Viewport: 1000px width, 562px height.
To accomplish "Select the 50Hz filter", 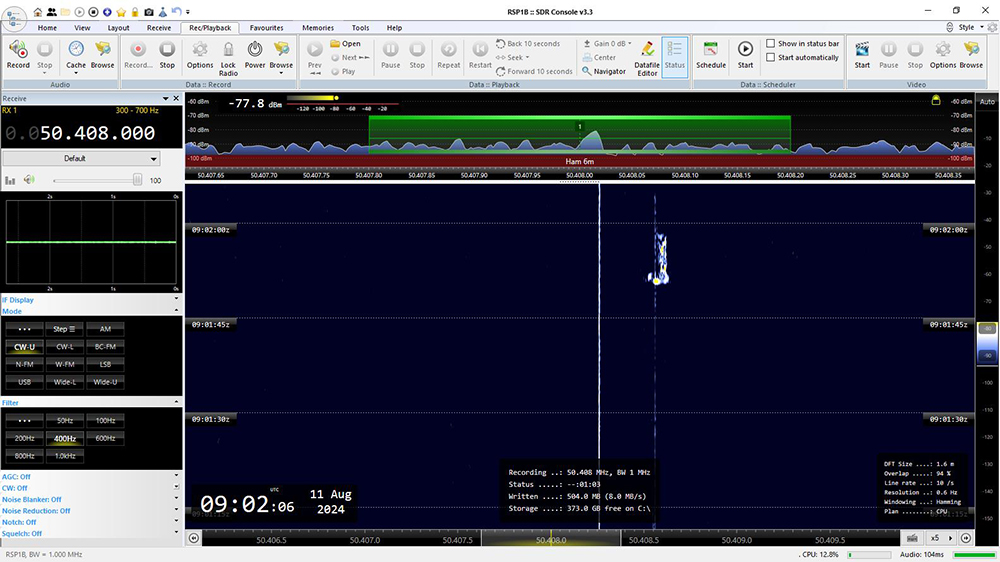I will click(x=64, y=420).
